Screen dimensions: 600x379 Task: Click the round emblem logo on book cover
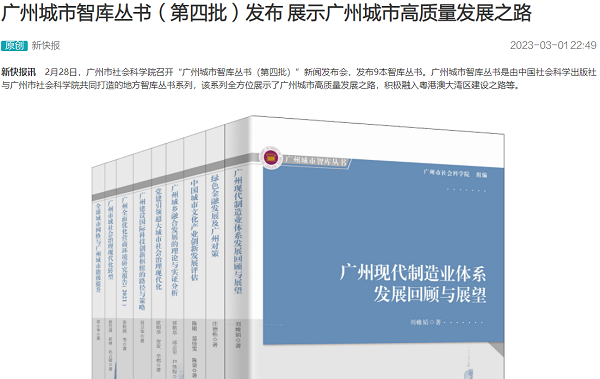tap(271, 157)
